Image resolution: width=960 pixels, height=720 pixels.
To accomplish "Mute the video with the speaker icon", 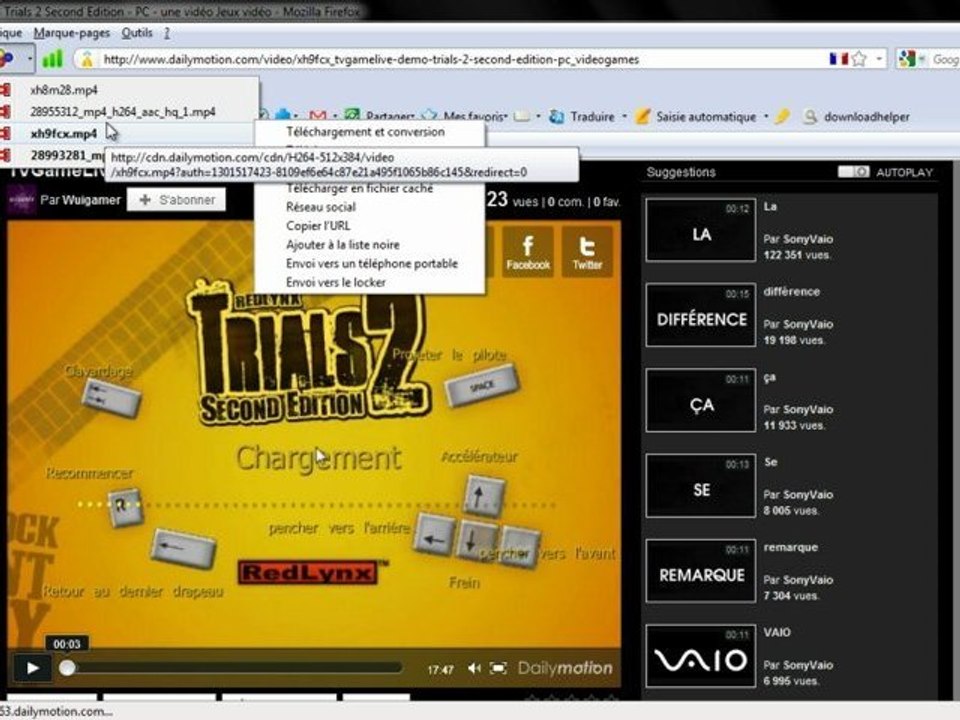I will tap(474, 668).
